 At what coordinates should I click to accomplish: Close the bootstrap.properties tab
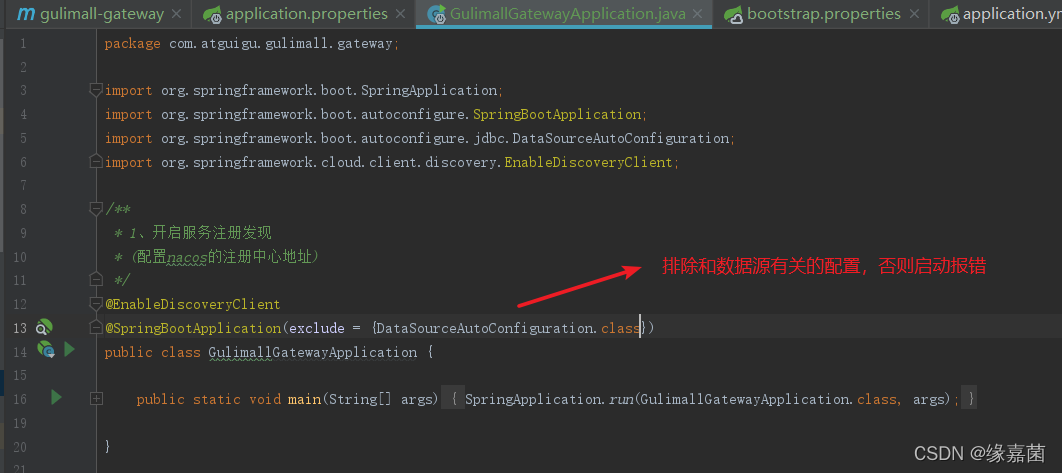click(x=914, y=14)
